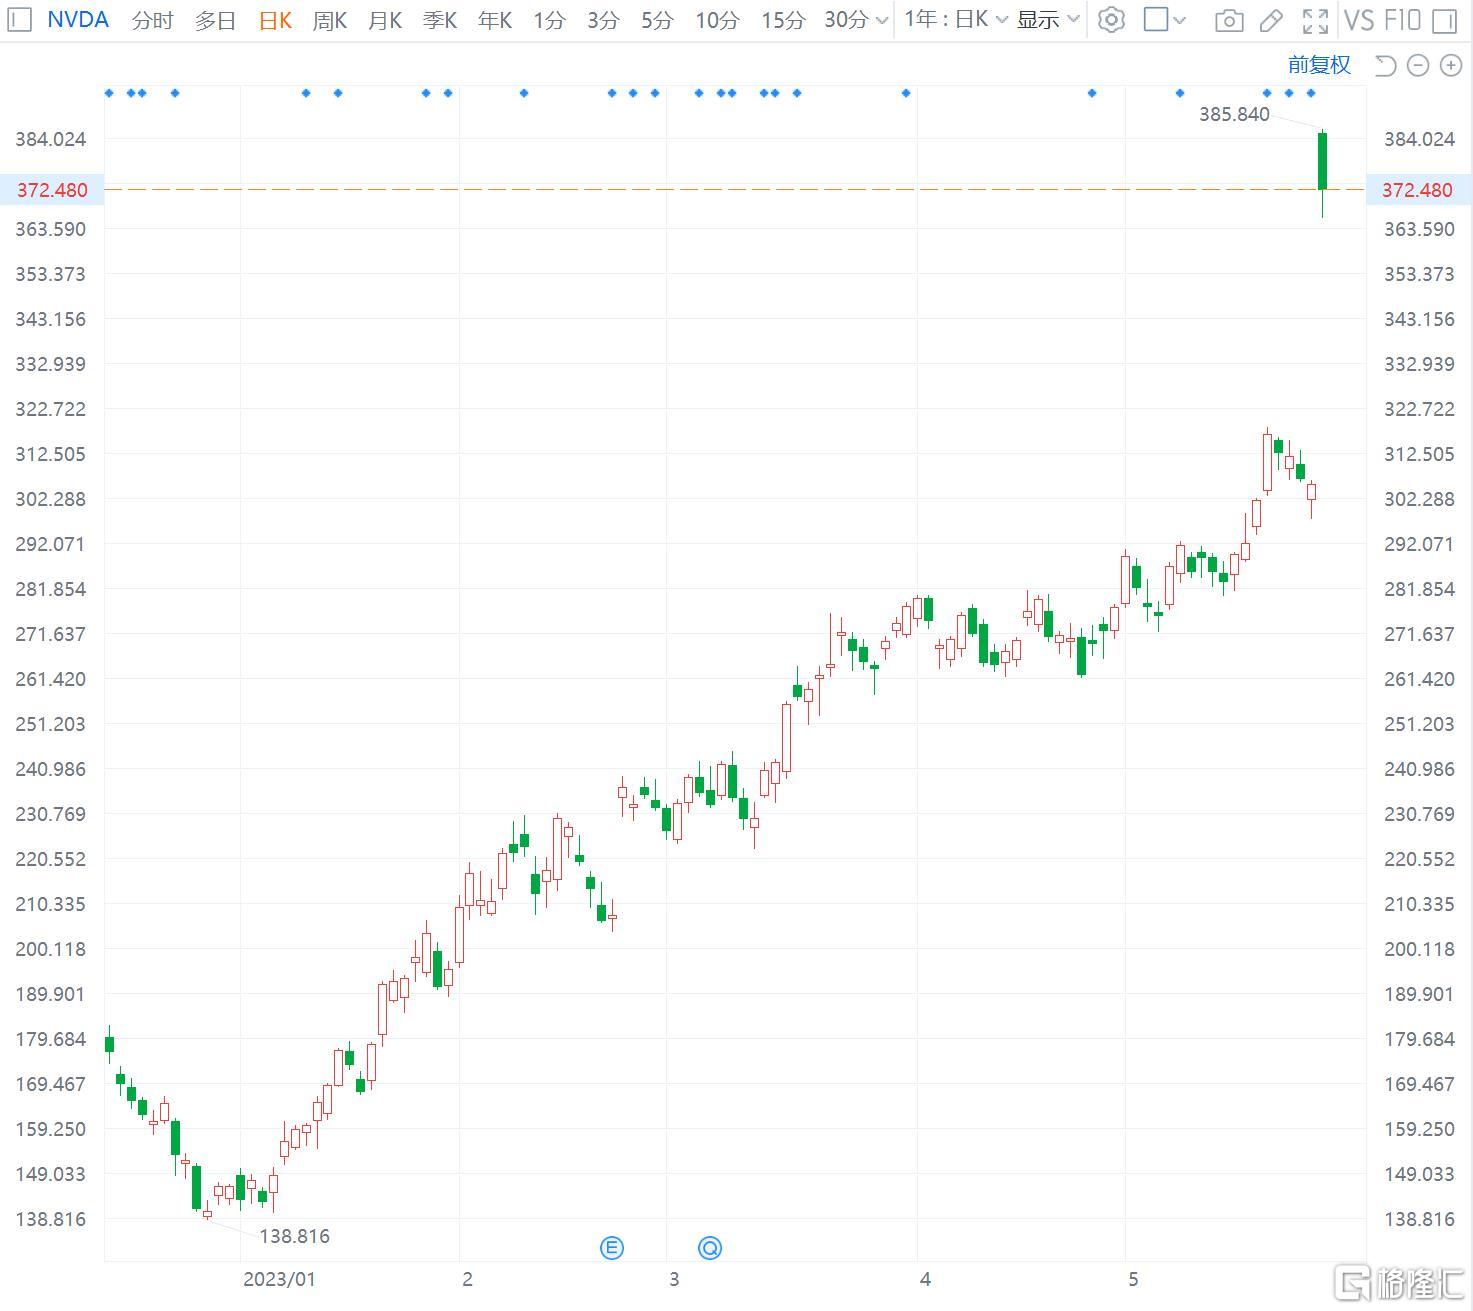
Task: Click the 220.552 left axis price
Action: point(50,859)
